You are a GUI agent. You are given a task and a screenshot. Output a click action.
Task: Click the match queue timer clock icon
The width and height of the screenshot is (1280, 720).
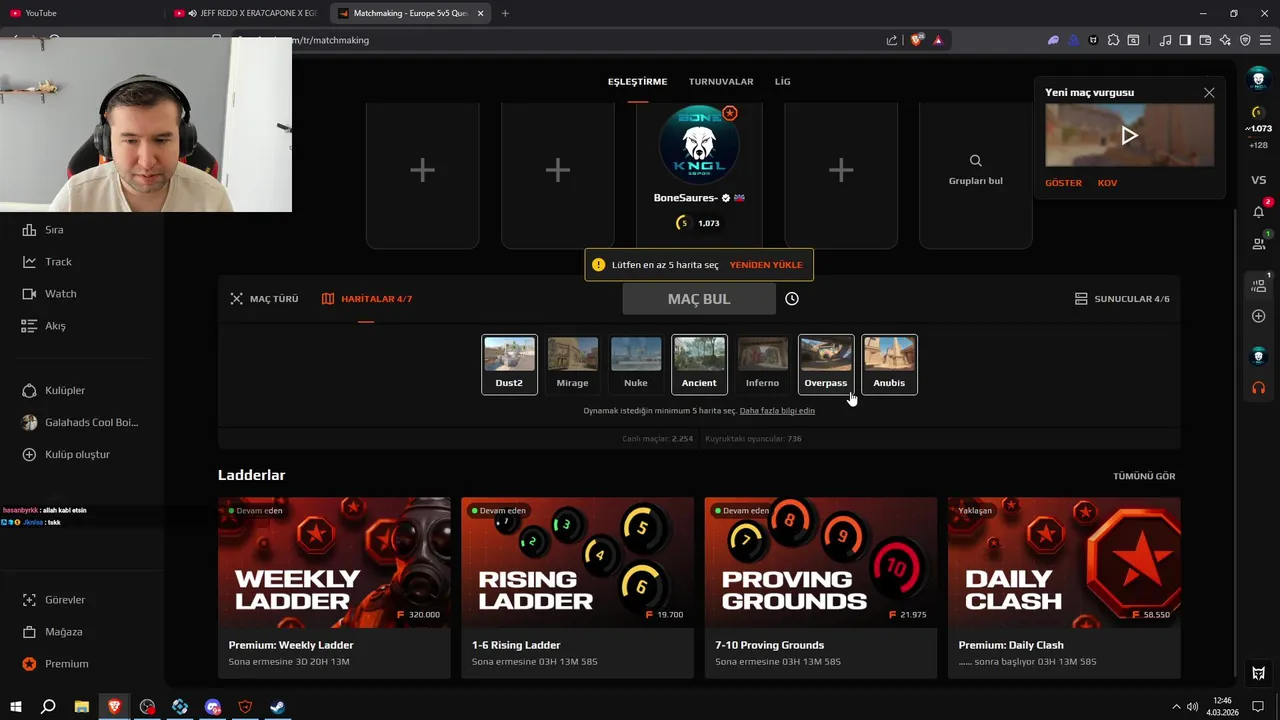[x=792, y=299]
